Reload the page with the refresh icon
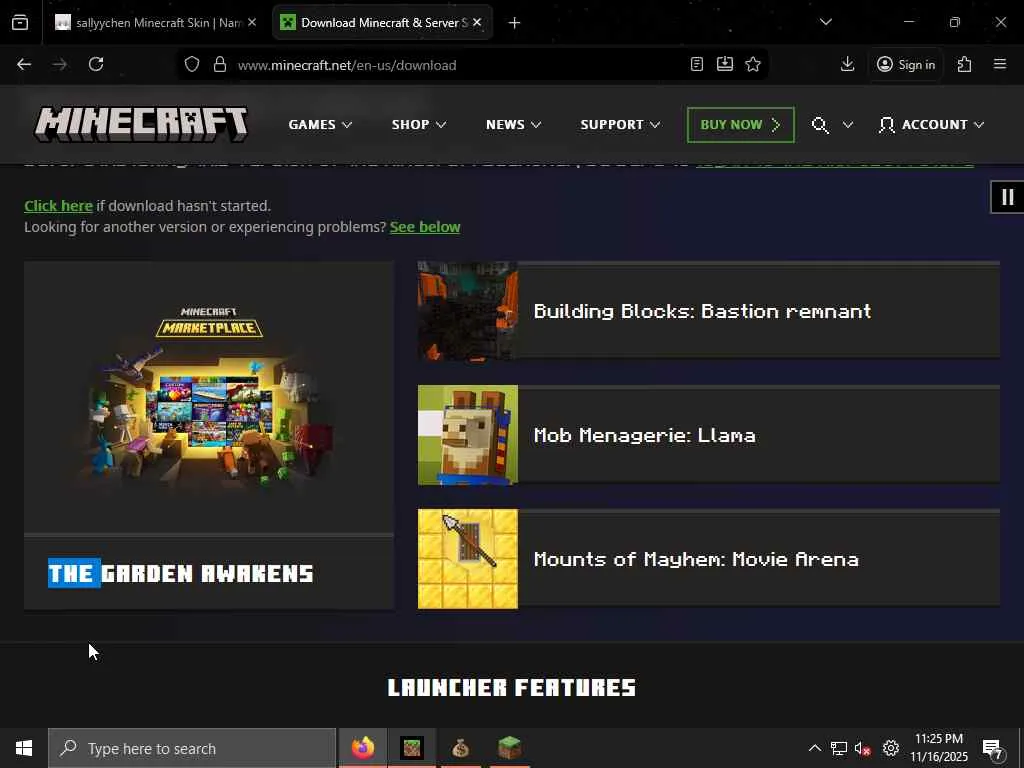The image size is (1024, 768). [x=96, y=64]
